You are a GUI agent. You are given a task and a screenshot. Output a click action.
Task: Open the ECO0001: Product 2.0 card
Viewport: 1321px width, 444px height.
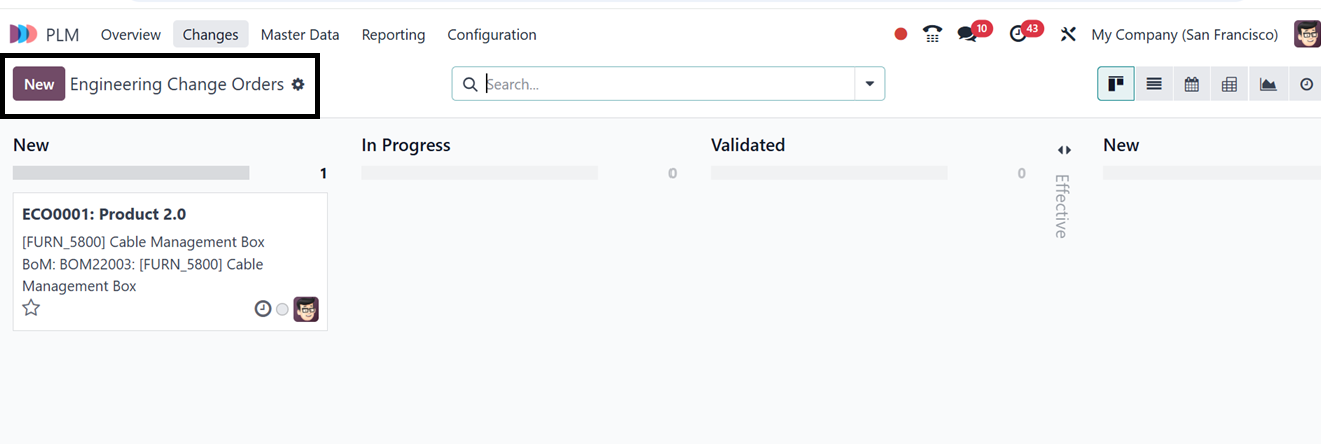pos(104,214)
